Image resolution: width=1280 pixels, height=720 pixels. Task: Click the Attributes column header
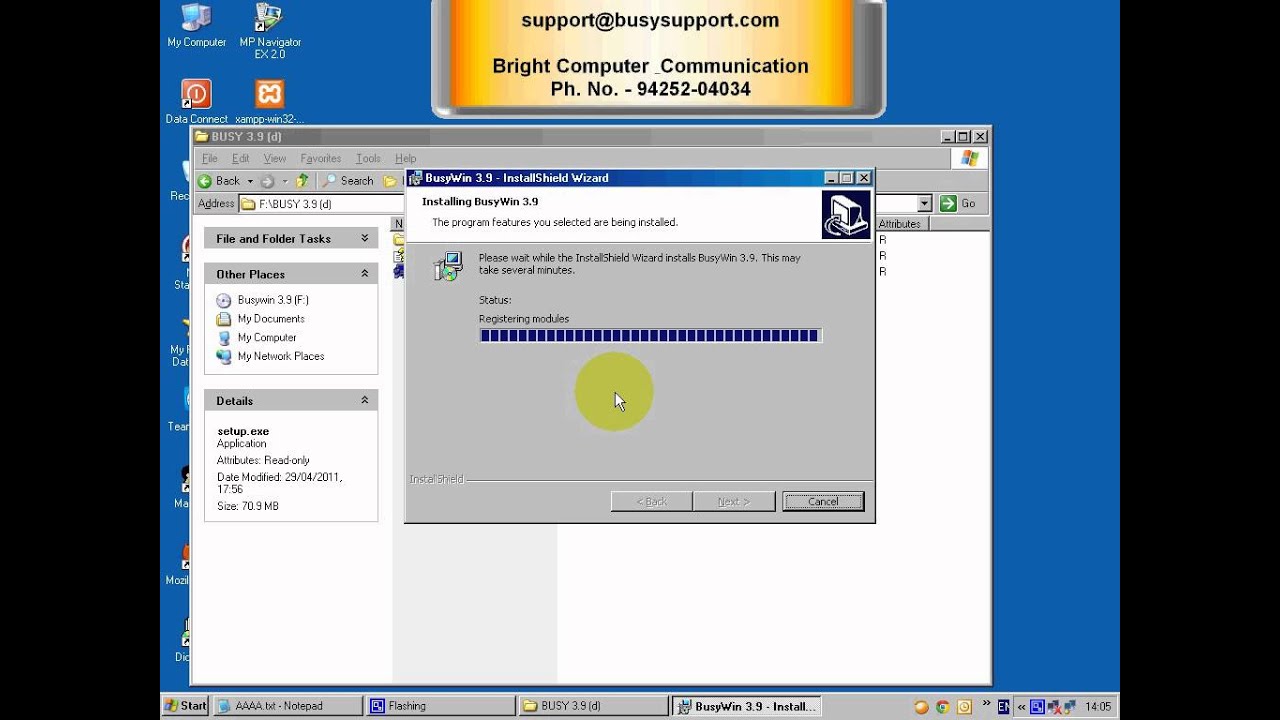(902, 224)
